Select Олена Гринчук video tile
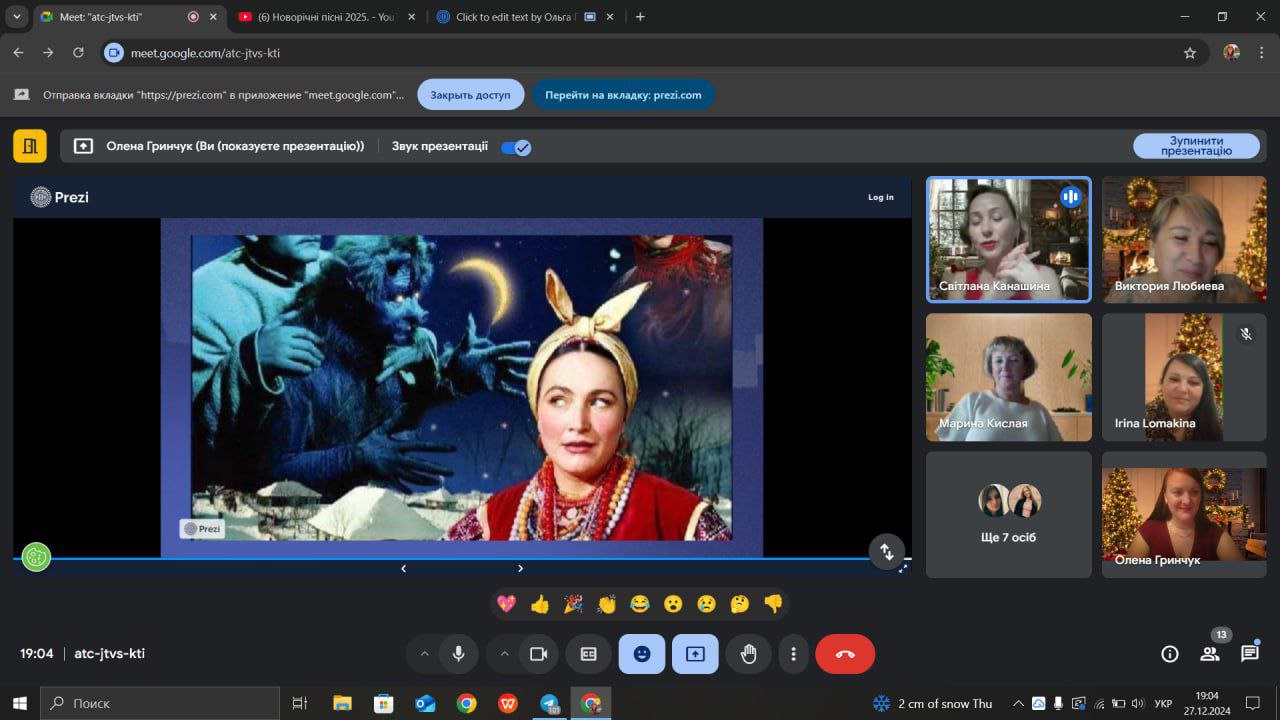This screenshot has height=720, width=1280. click(x=1184, y=514)
